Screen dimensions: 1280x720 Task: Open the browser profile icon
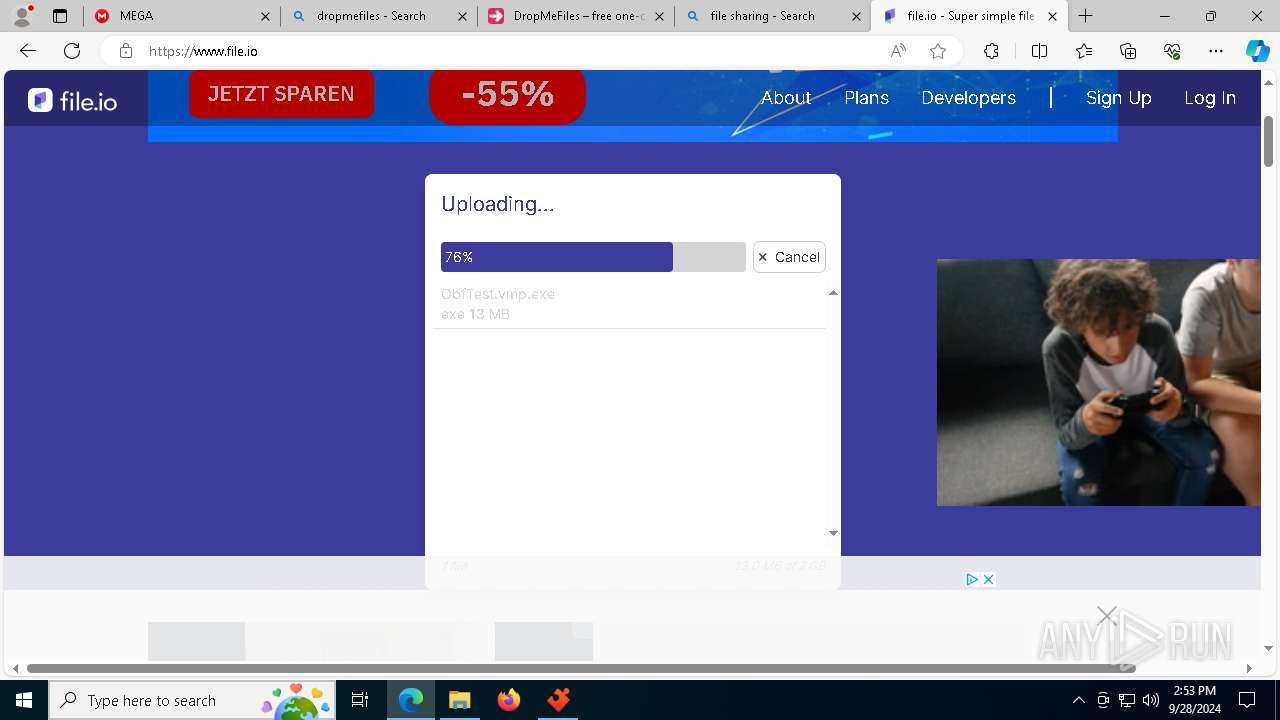coord(22,16)
